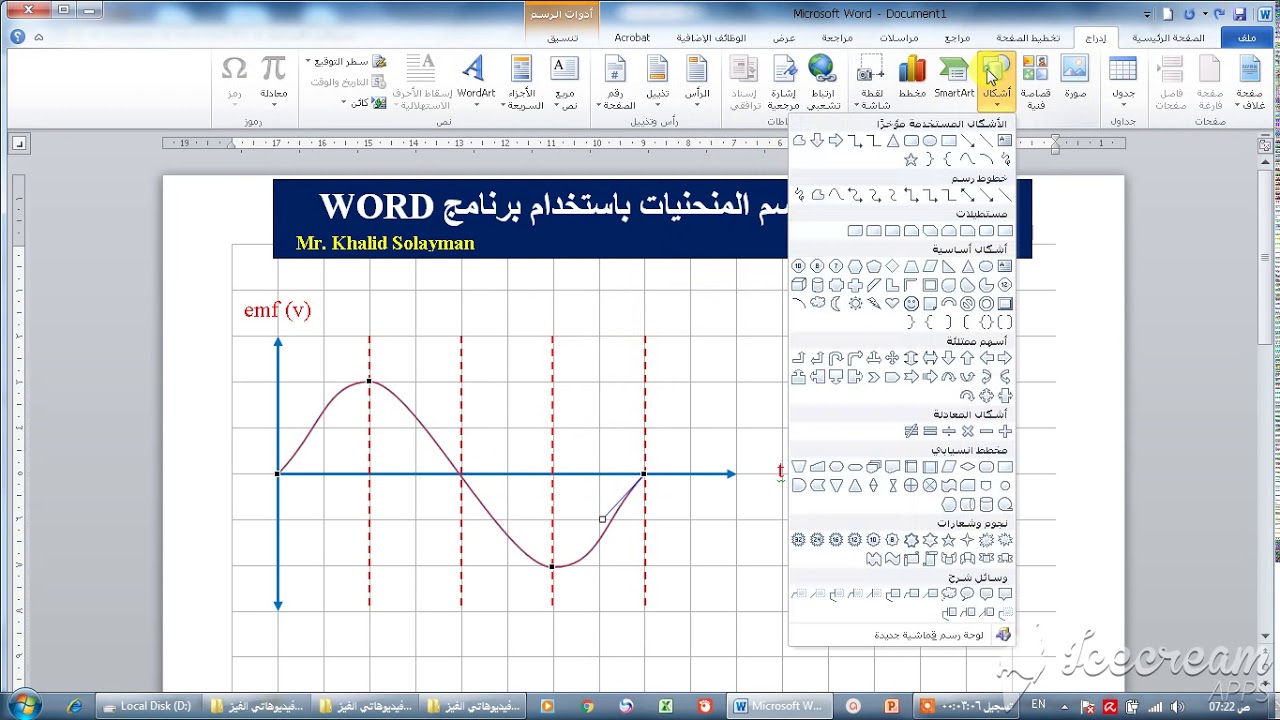The height and width of the screenshot is (720, 1280).
Task: Pick the multiply equation shape
Action: [967, 431]
